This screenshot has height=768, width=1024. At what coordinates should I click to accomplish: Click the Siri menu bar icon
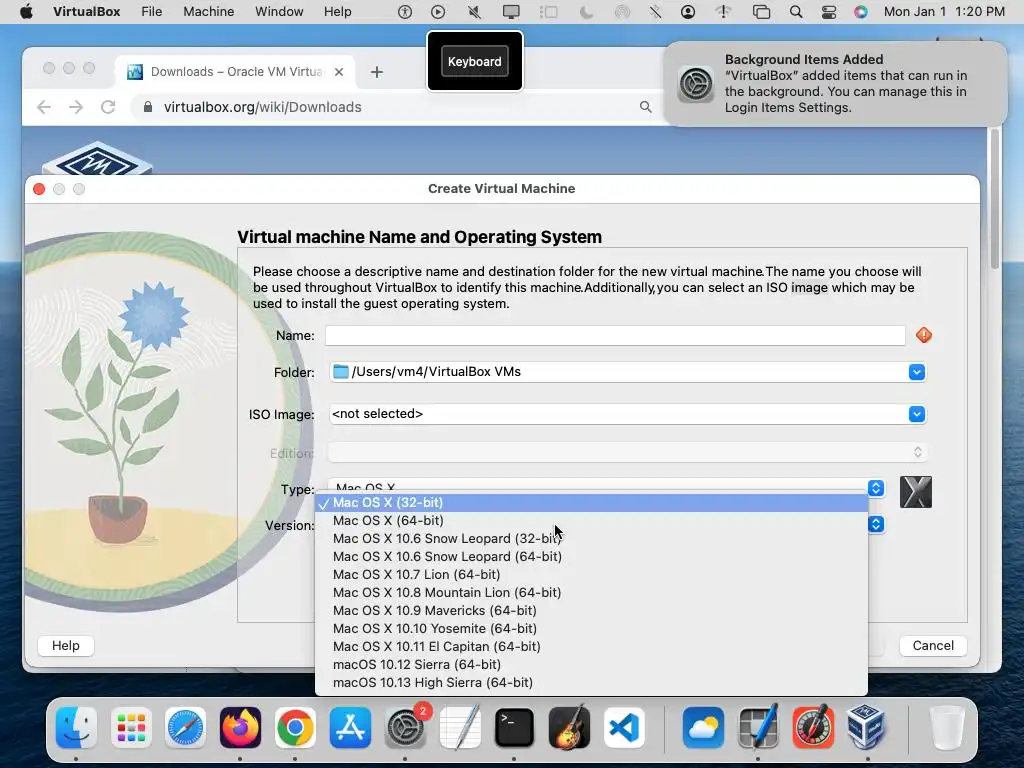[x=861, y=12]
